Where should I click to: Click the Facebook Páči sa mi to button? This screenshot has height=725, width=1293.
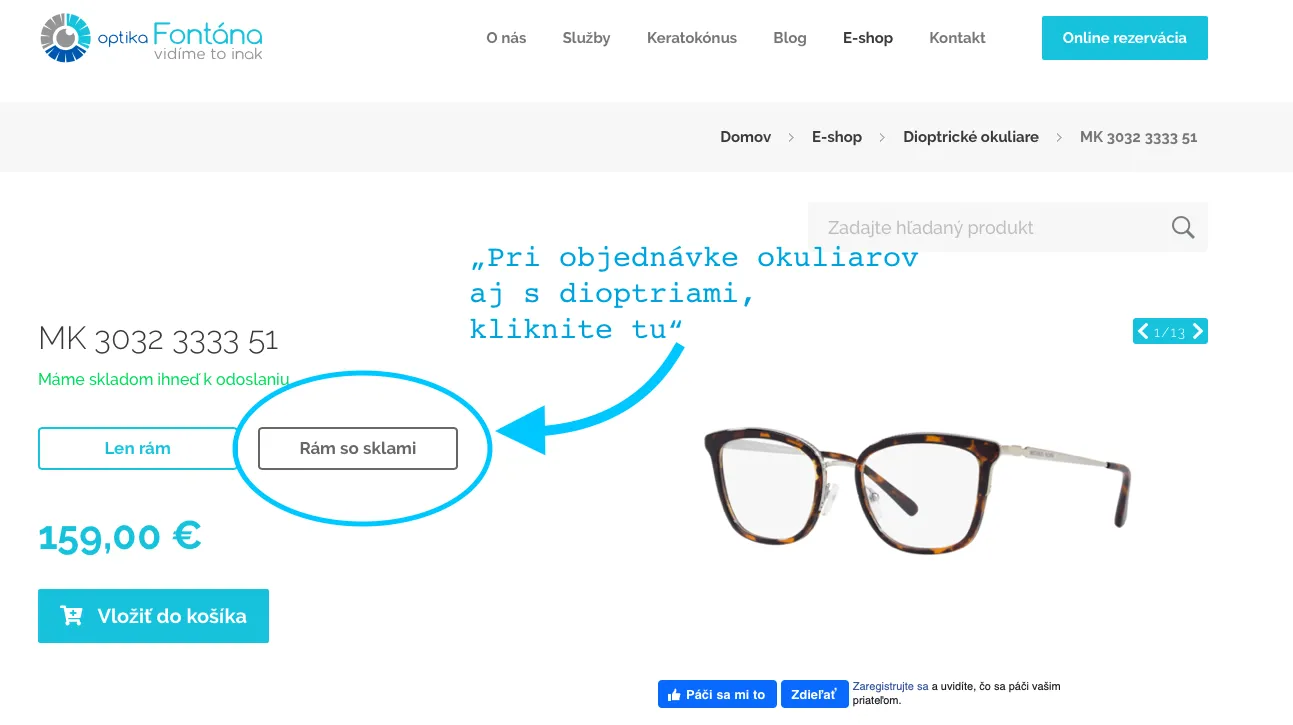point(717,694)
